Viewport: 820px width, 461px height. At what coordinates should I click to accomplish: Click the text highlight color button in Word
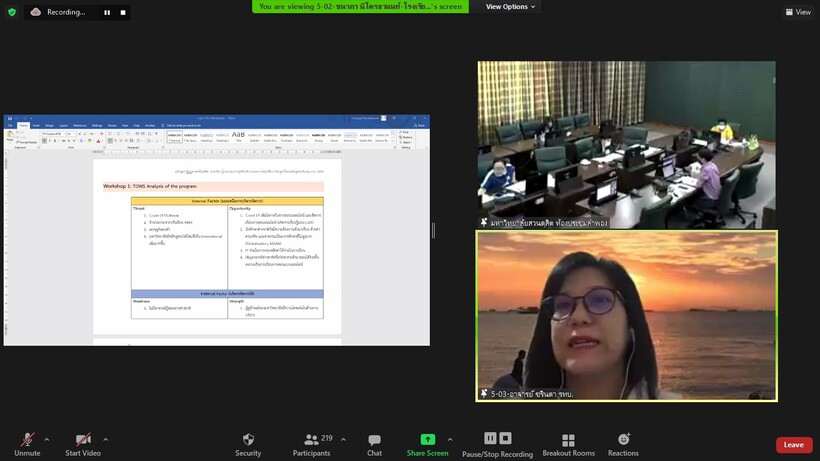click(90, 141)
